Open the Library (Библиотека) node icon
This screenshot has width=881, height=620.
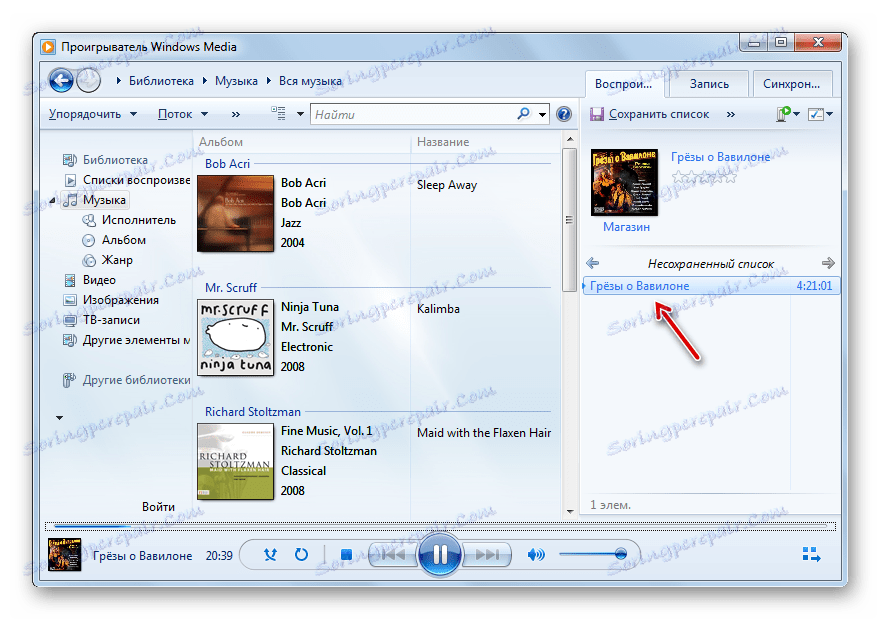(70, 160)
